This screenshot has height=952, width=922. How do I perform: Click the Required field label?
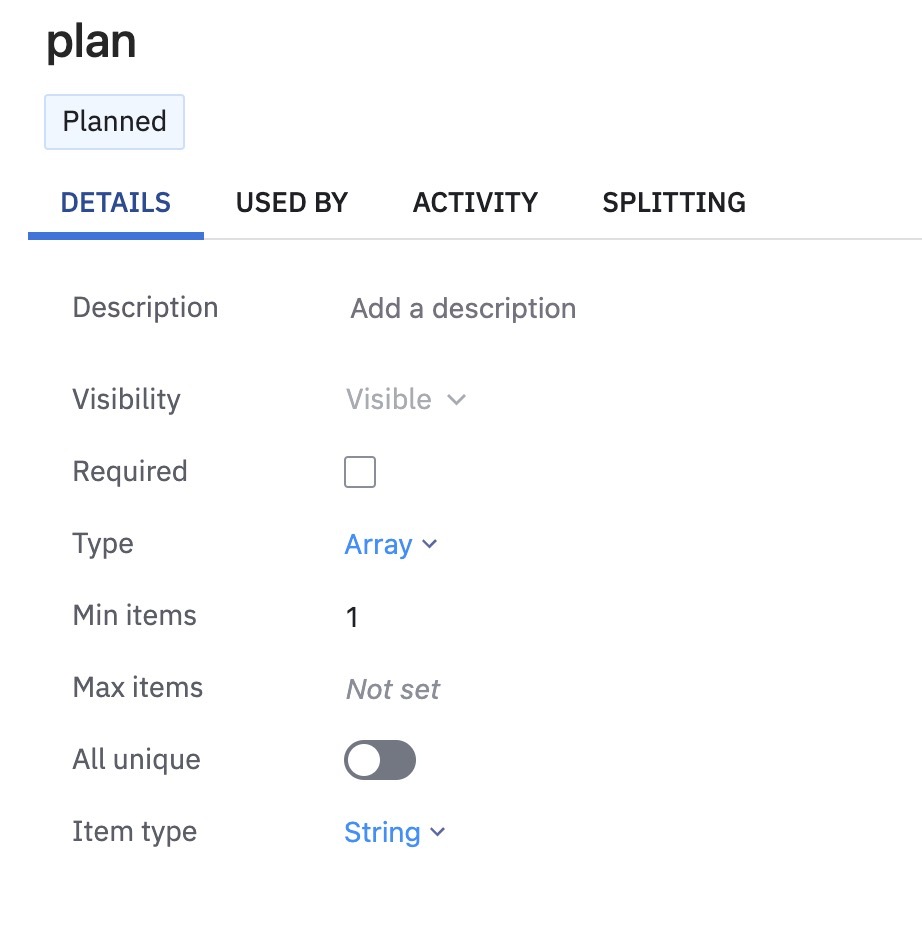[x=130, y=472]
